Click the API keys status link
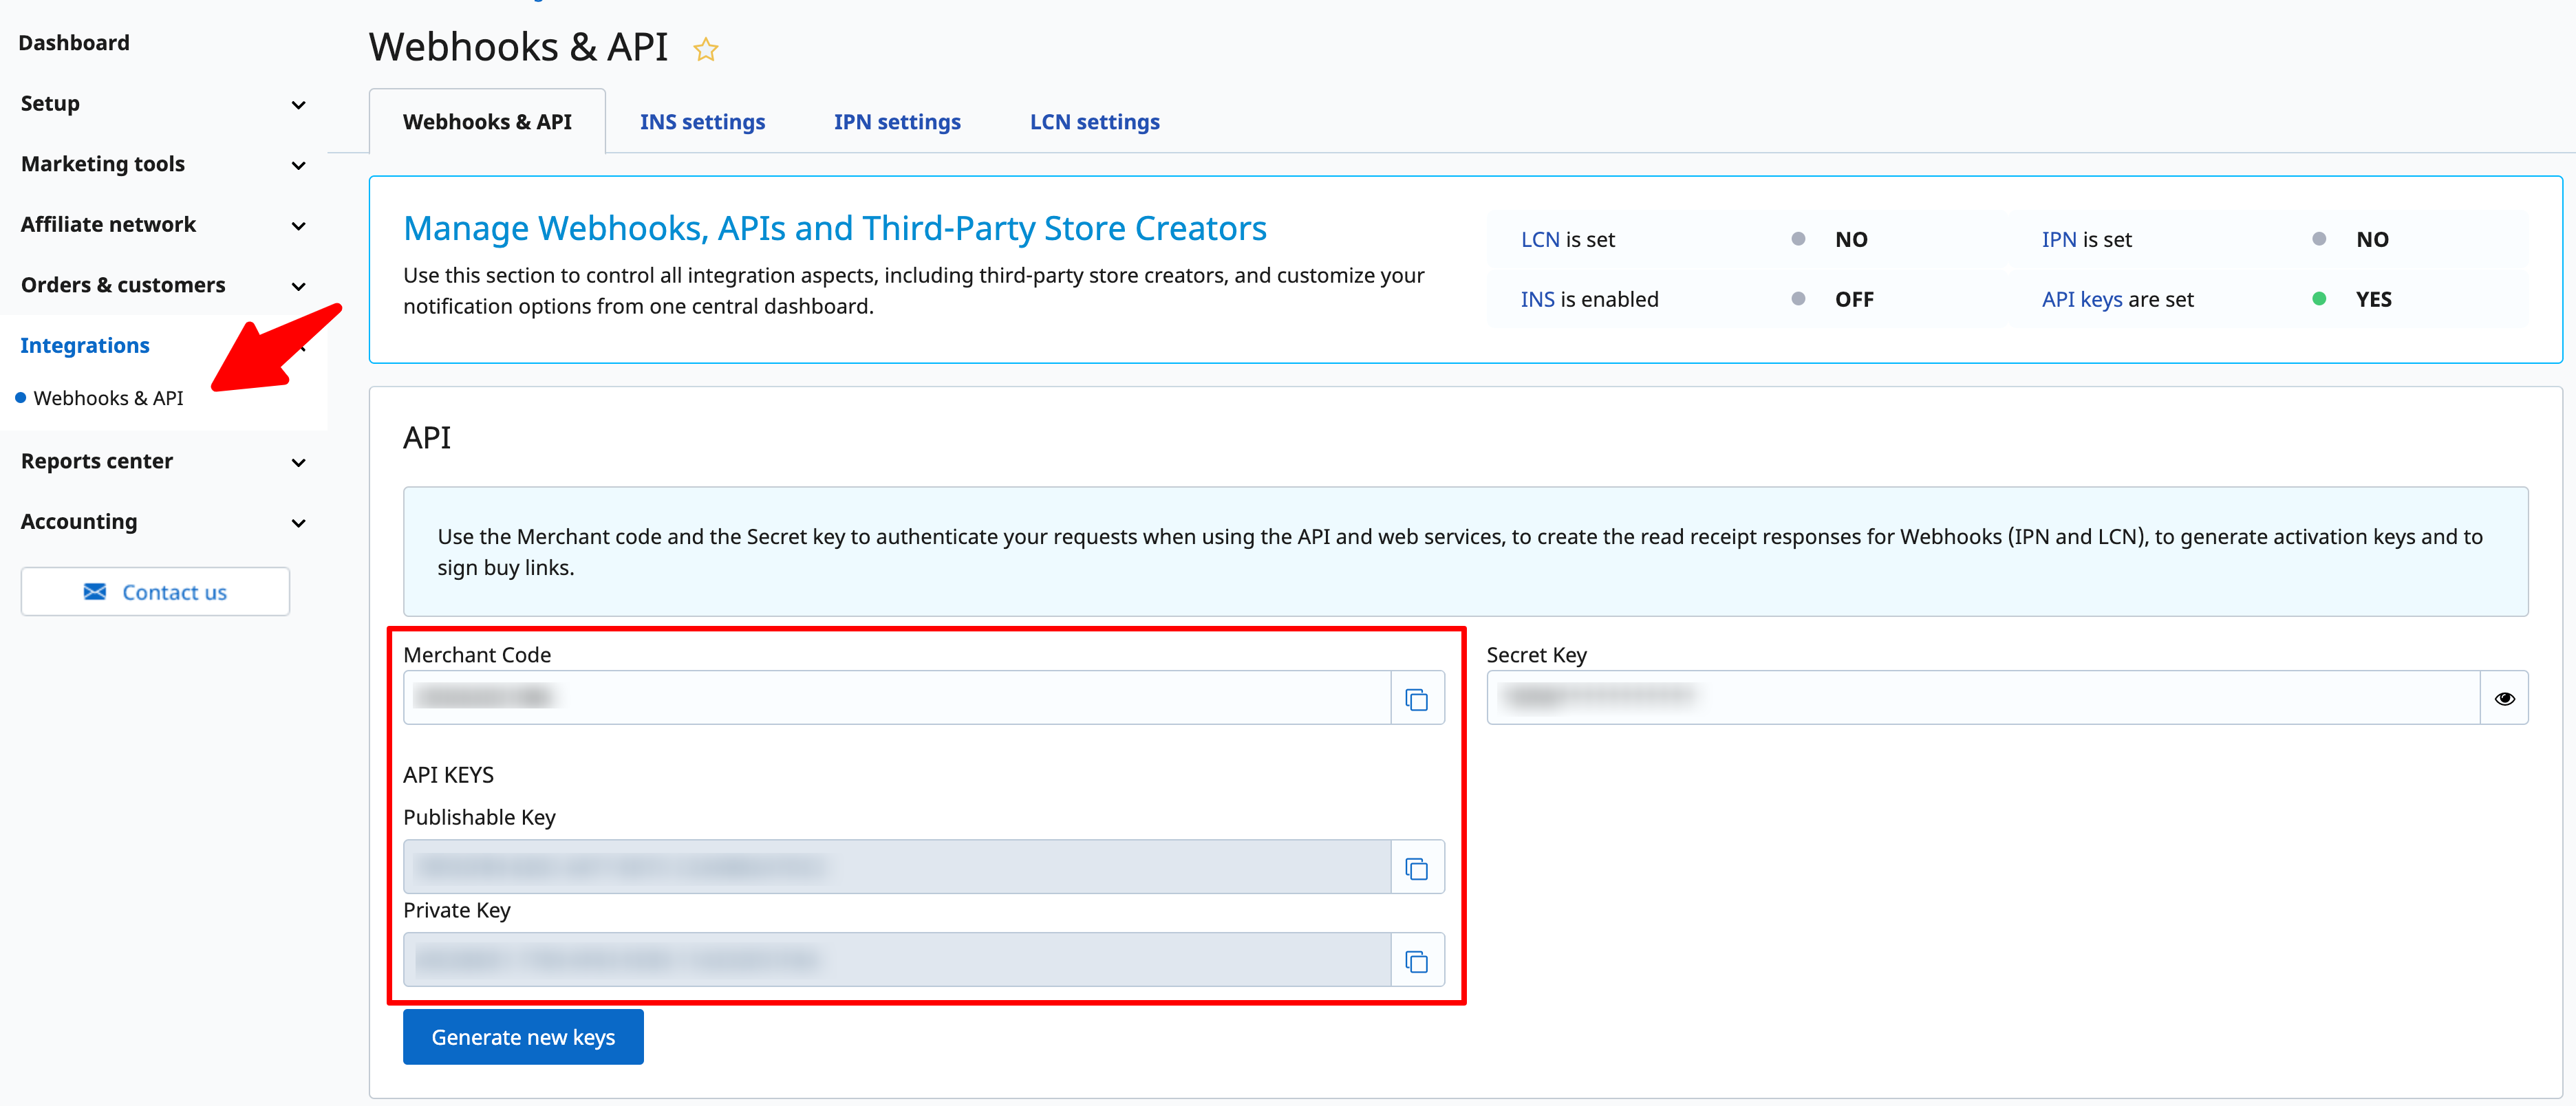This screenshot has width=2576, height=1106. (2081, 300)
